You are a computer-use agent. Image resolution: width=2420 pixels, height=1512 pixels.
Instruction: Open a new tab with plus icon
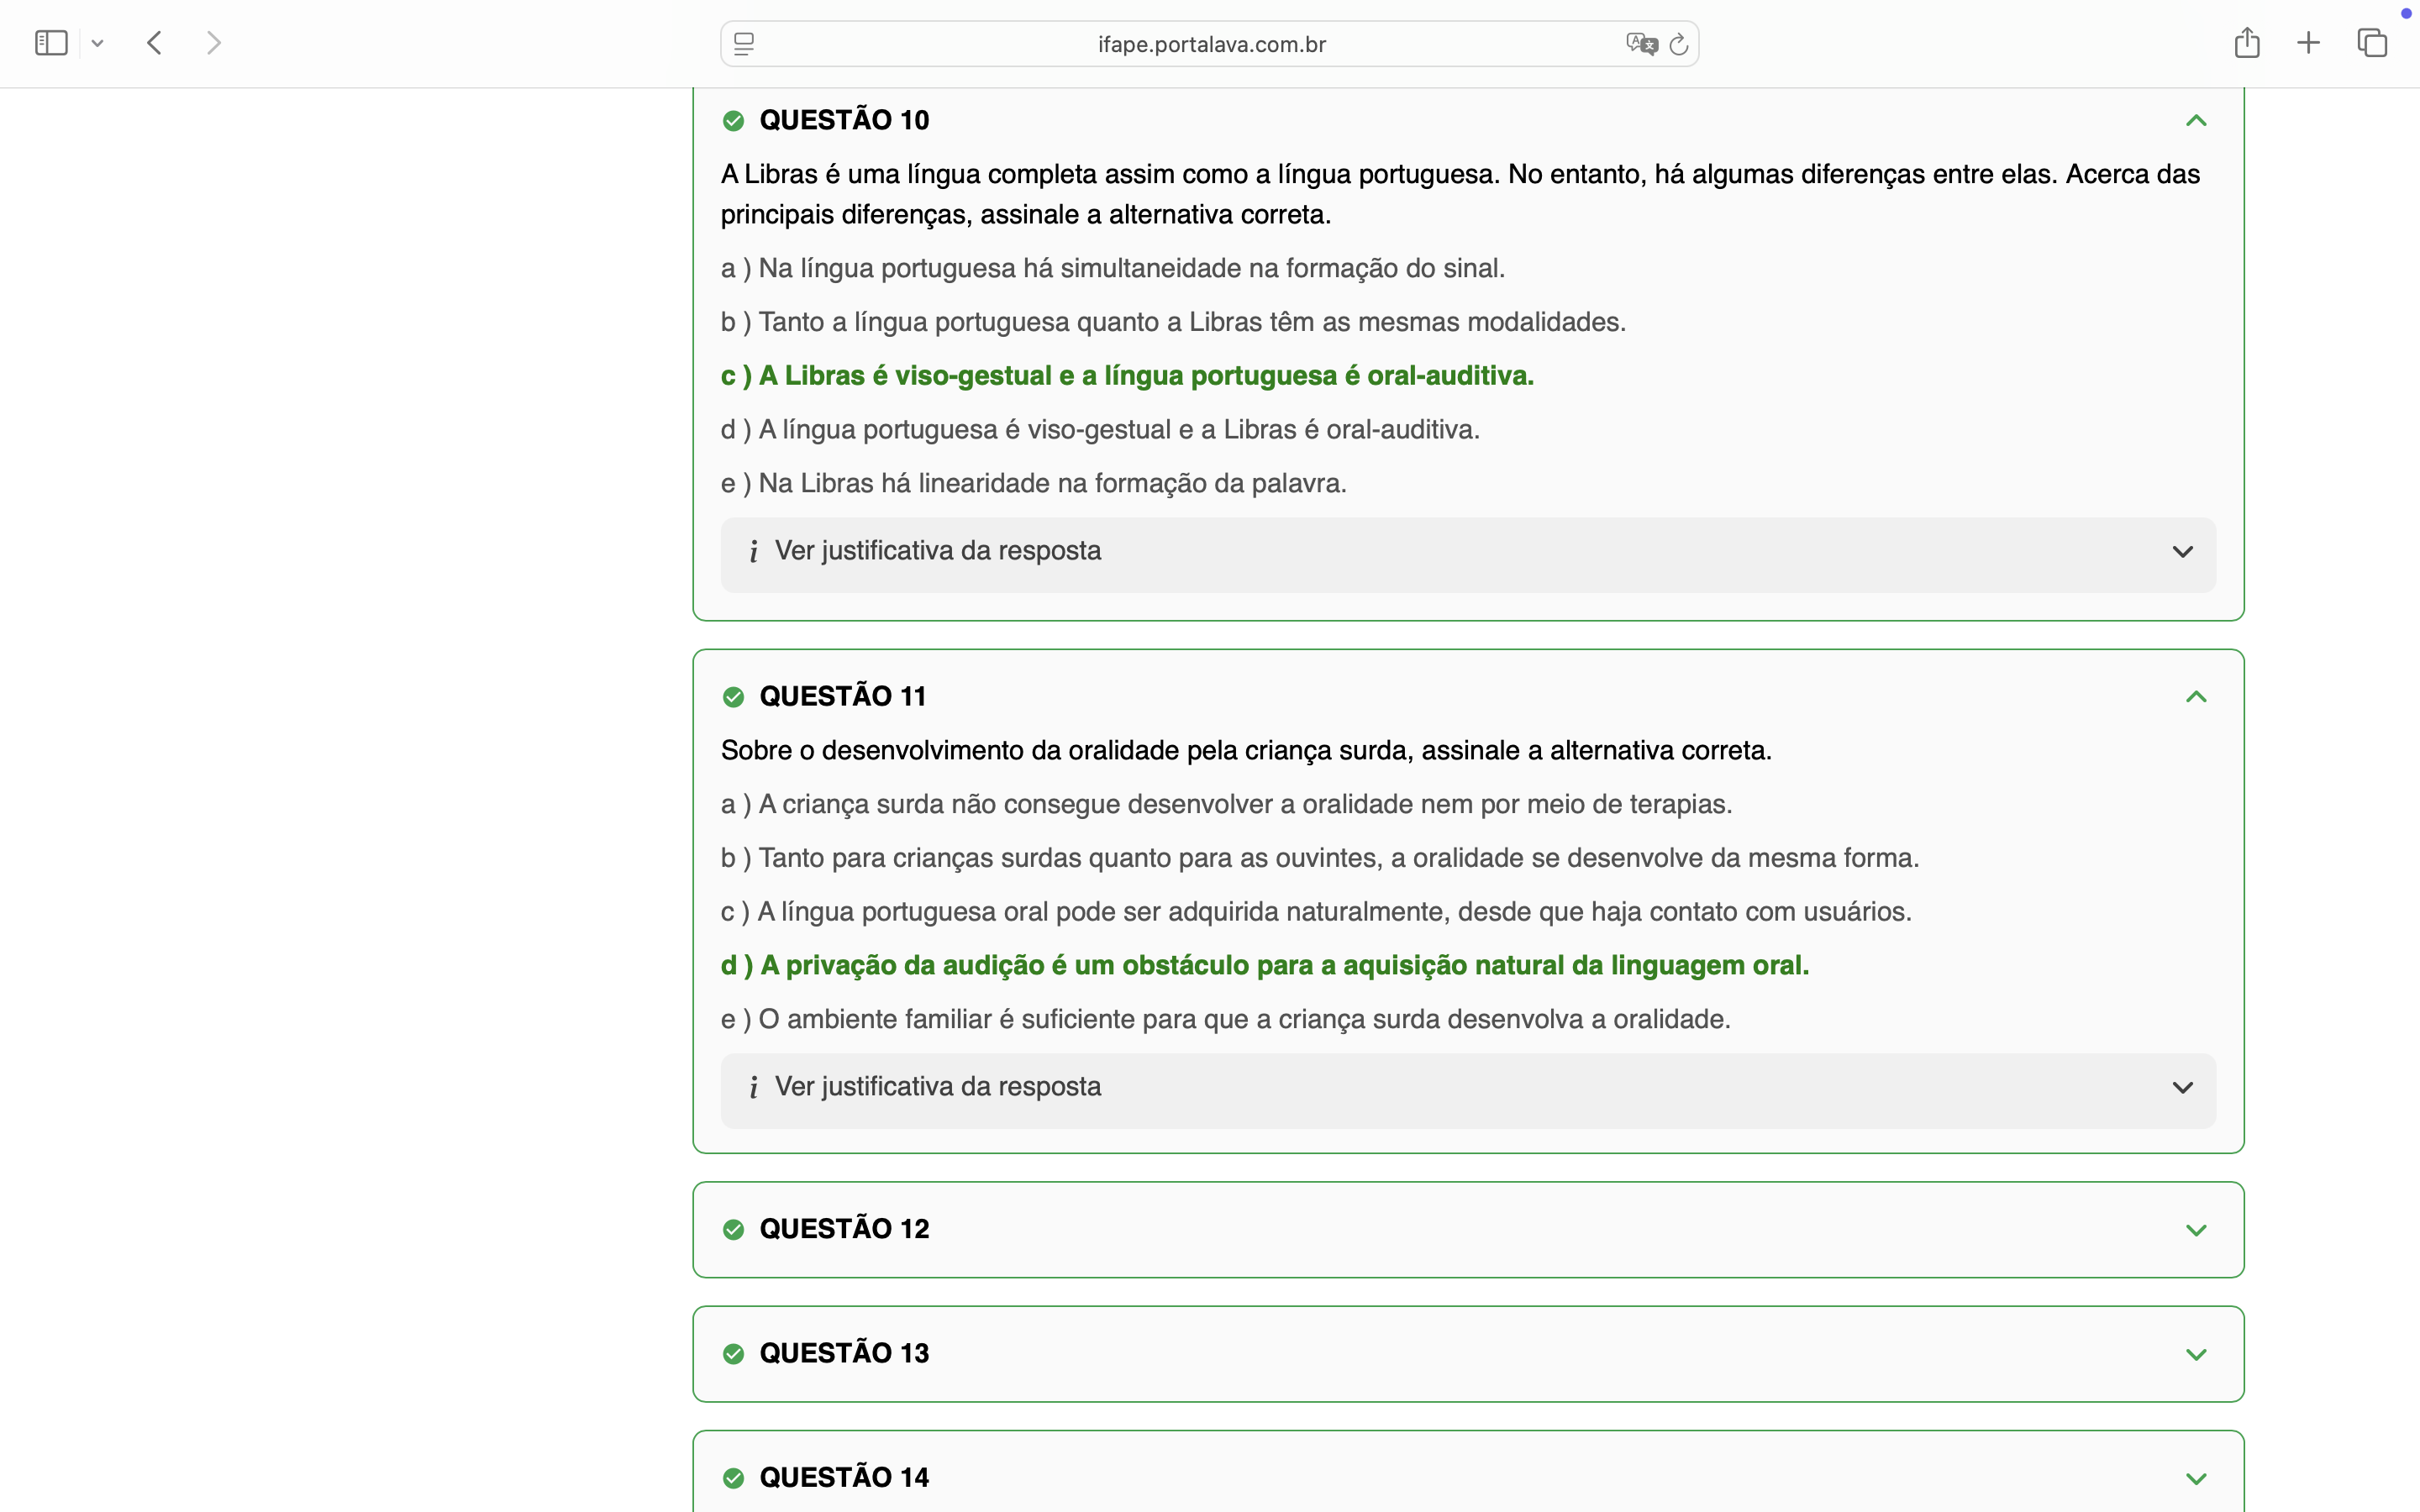(2309, 43)
